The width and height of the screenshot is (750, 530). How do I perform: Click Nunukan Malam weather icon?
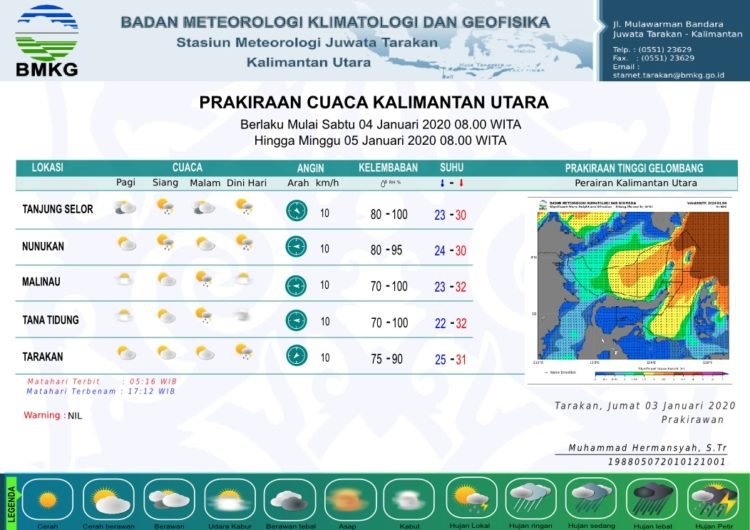point(205,243)
